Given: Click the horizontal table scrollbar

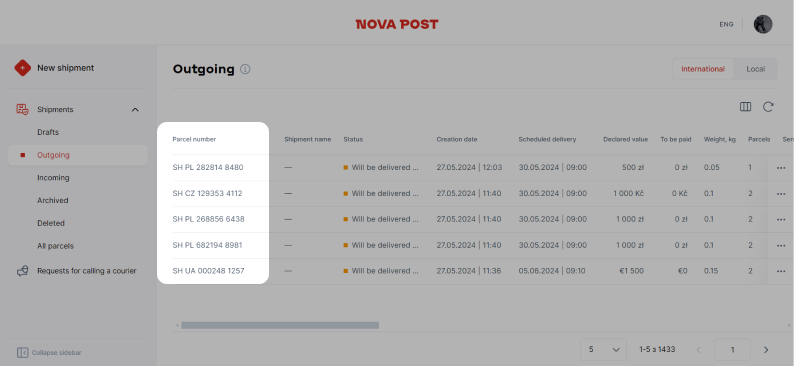Looking at the screenshot, I should point(280,325).
